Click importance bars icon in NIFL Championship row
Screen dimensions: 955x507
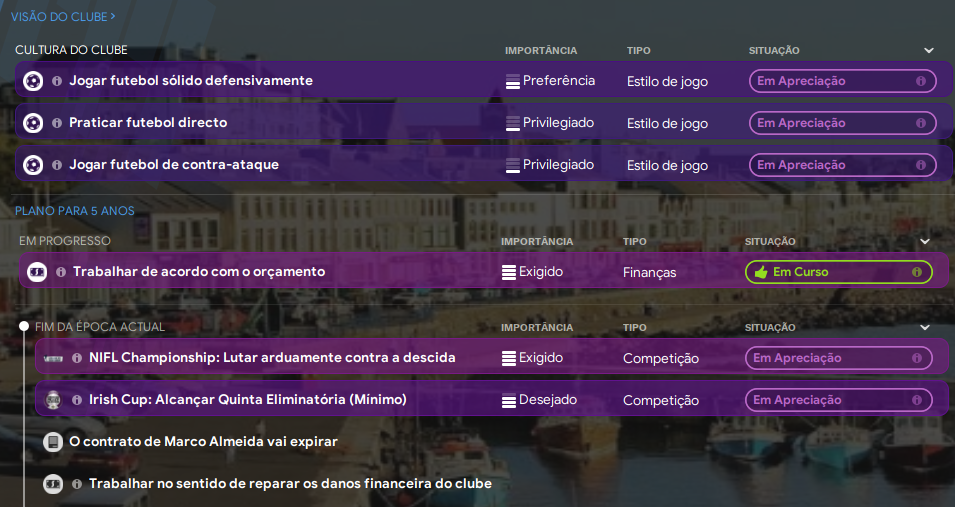[x=509, y=358]
